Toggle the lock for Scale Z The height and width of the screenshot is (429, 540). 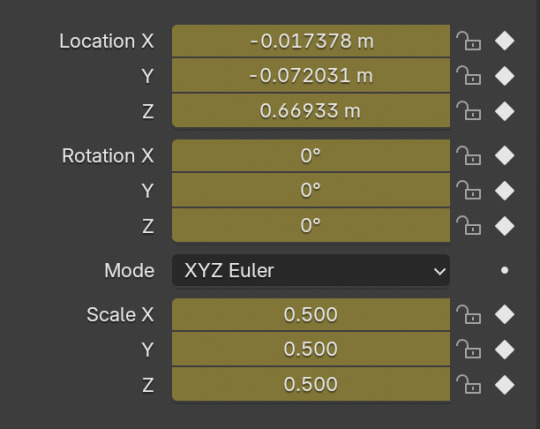pos(469,384)
